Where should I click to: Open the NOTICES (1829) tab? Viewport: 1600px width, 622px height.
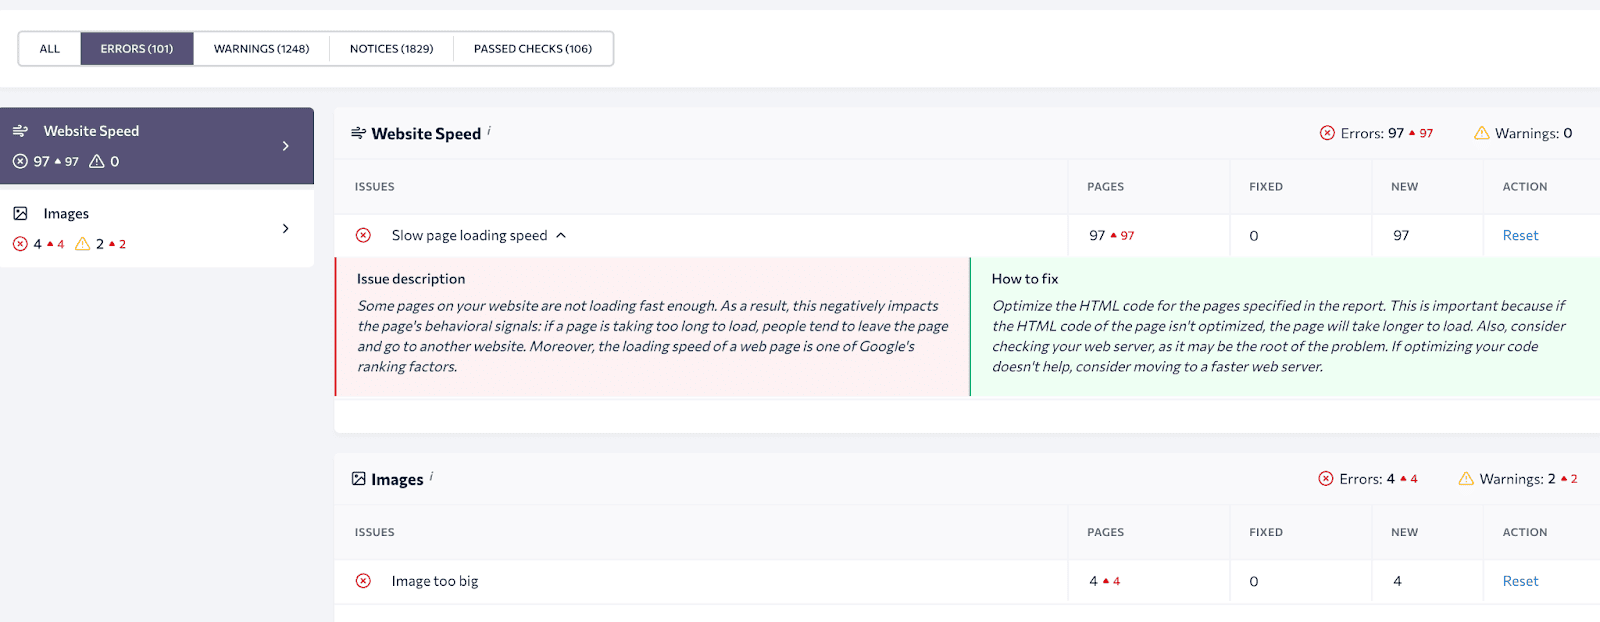pyautogui.click(x=391, y=48)
